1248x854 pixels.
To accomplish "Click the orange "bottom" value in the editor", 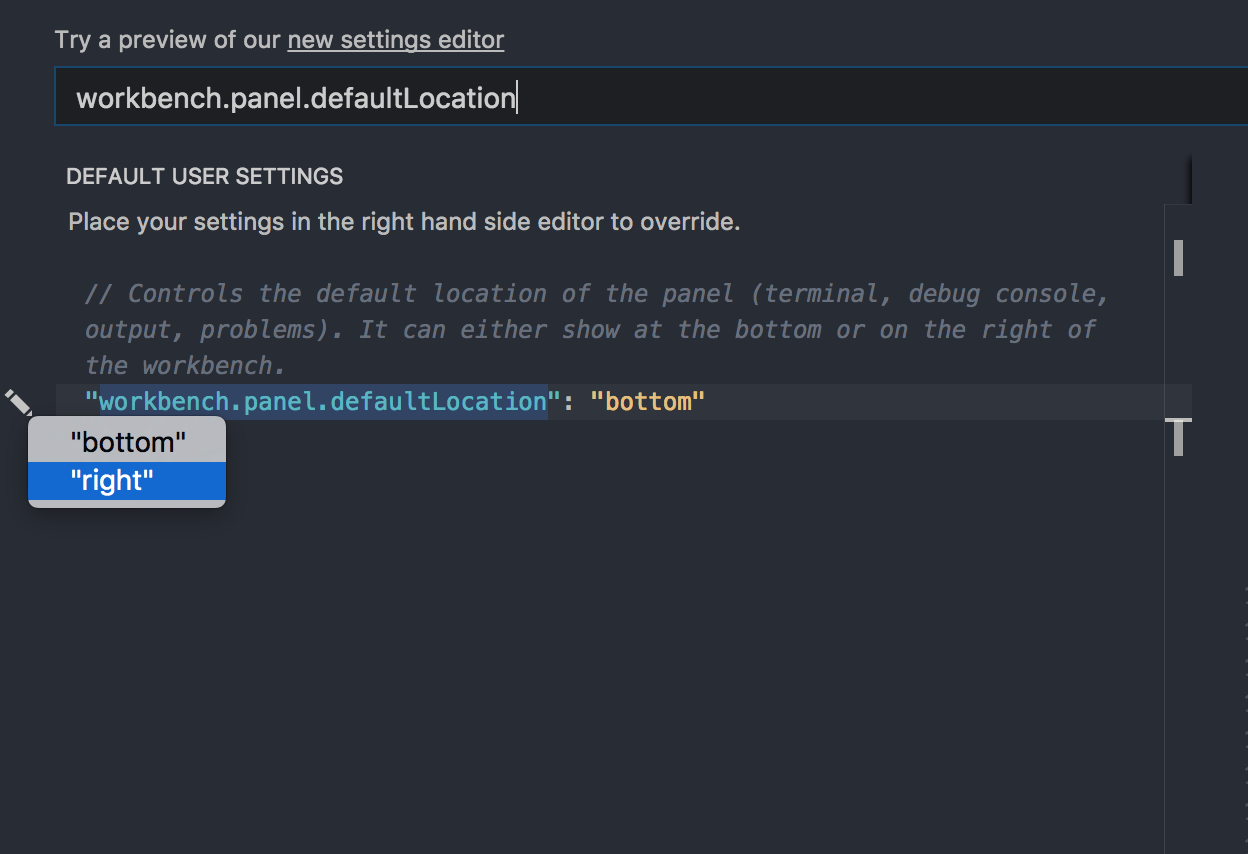I will (648, 402).
